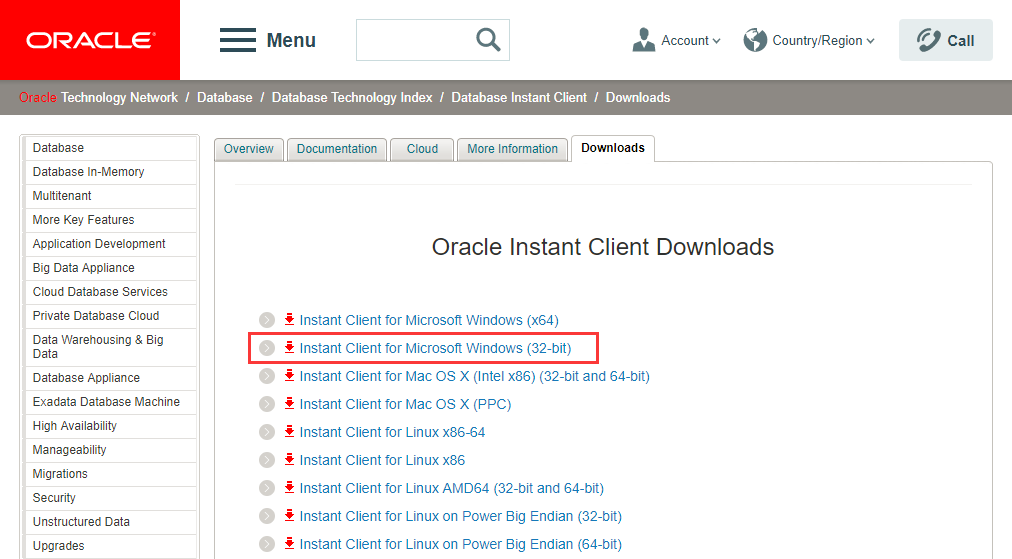The image size is (1012, 559).
Task: Expand the Account dropdown chevron
Action: pyautogui.click(x=716, y=41)
